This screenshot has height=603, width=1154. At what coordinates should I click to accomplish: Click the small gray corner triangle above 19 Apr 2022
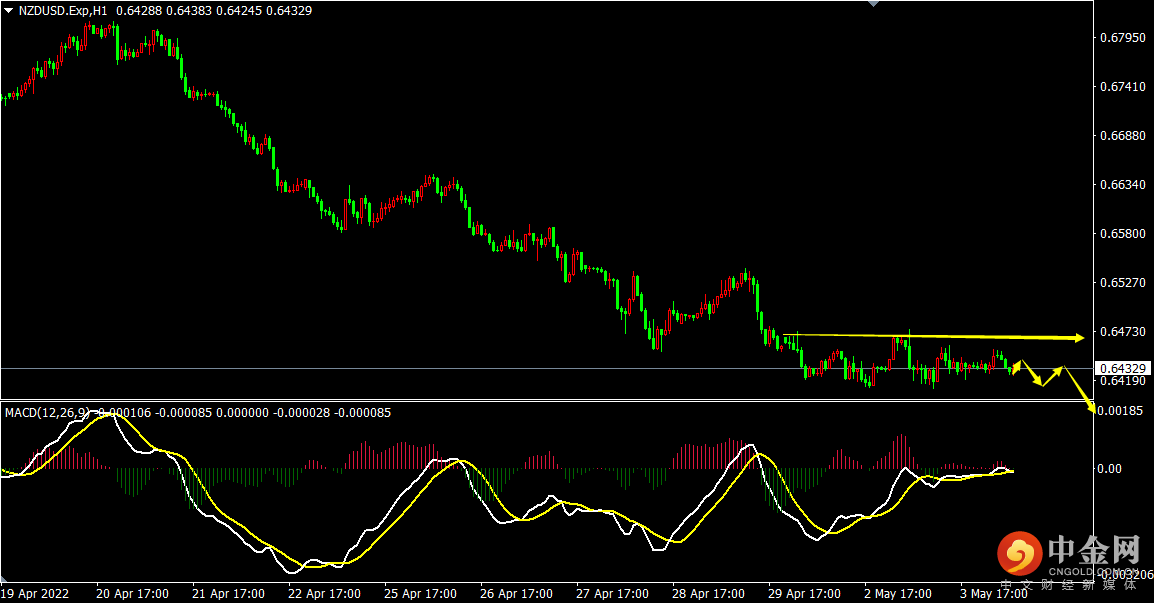point(4,581)
